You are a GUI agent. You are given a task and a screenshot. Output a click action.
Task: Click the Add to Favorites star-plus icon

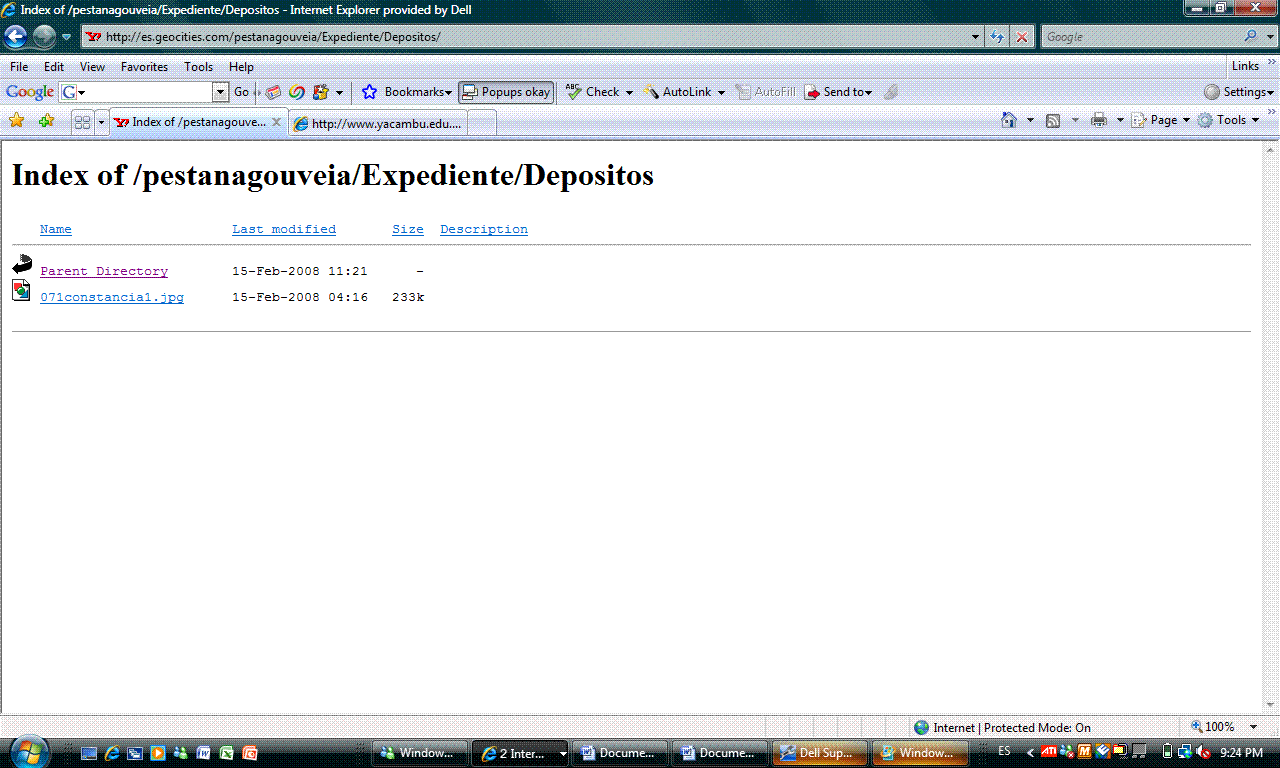(46, 121)
